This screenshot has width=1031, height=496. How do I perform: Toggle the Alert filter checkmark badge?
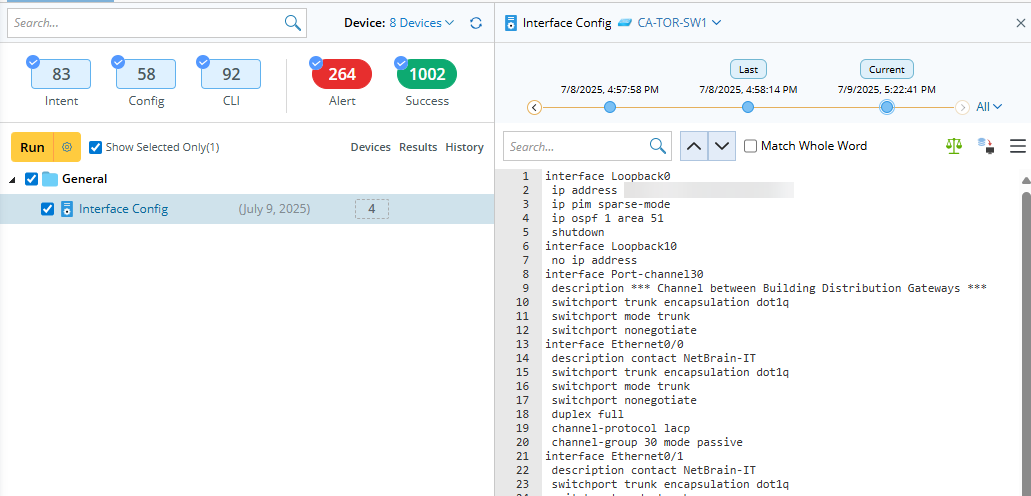[x=316, y=63]
